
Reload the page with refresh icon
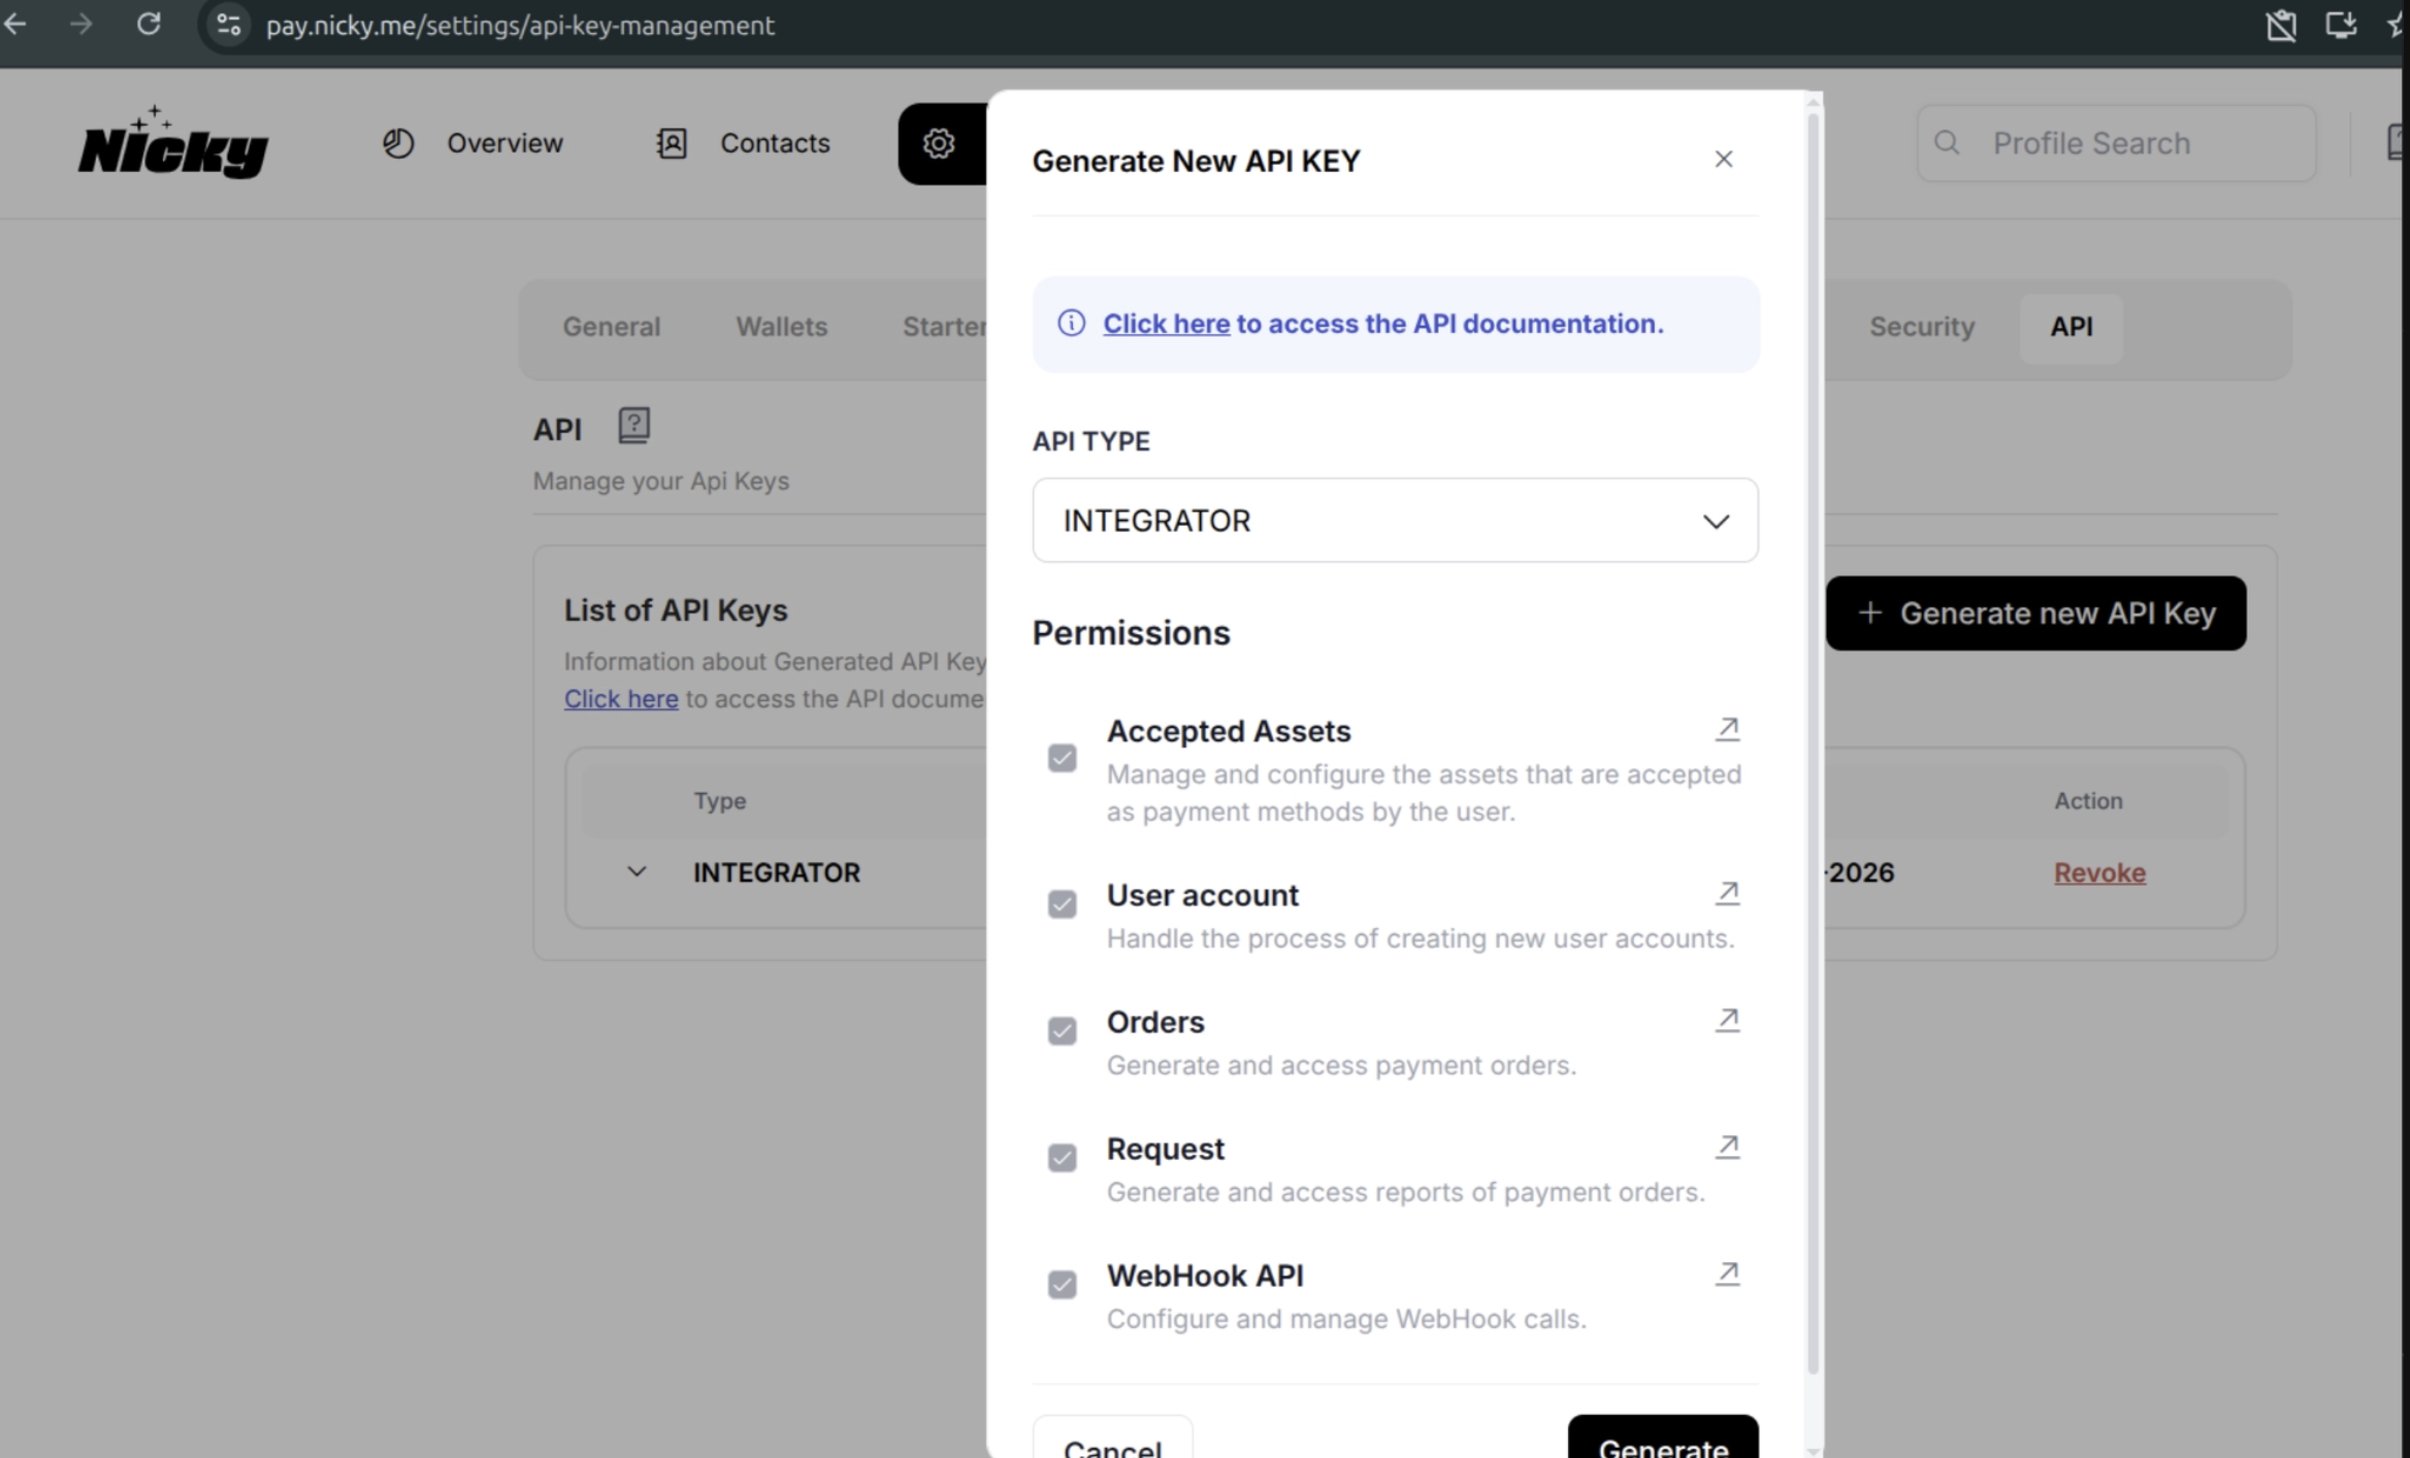(149, 24)
